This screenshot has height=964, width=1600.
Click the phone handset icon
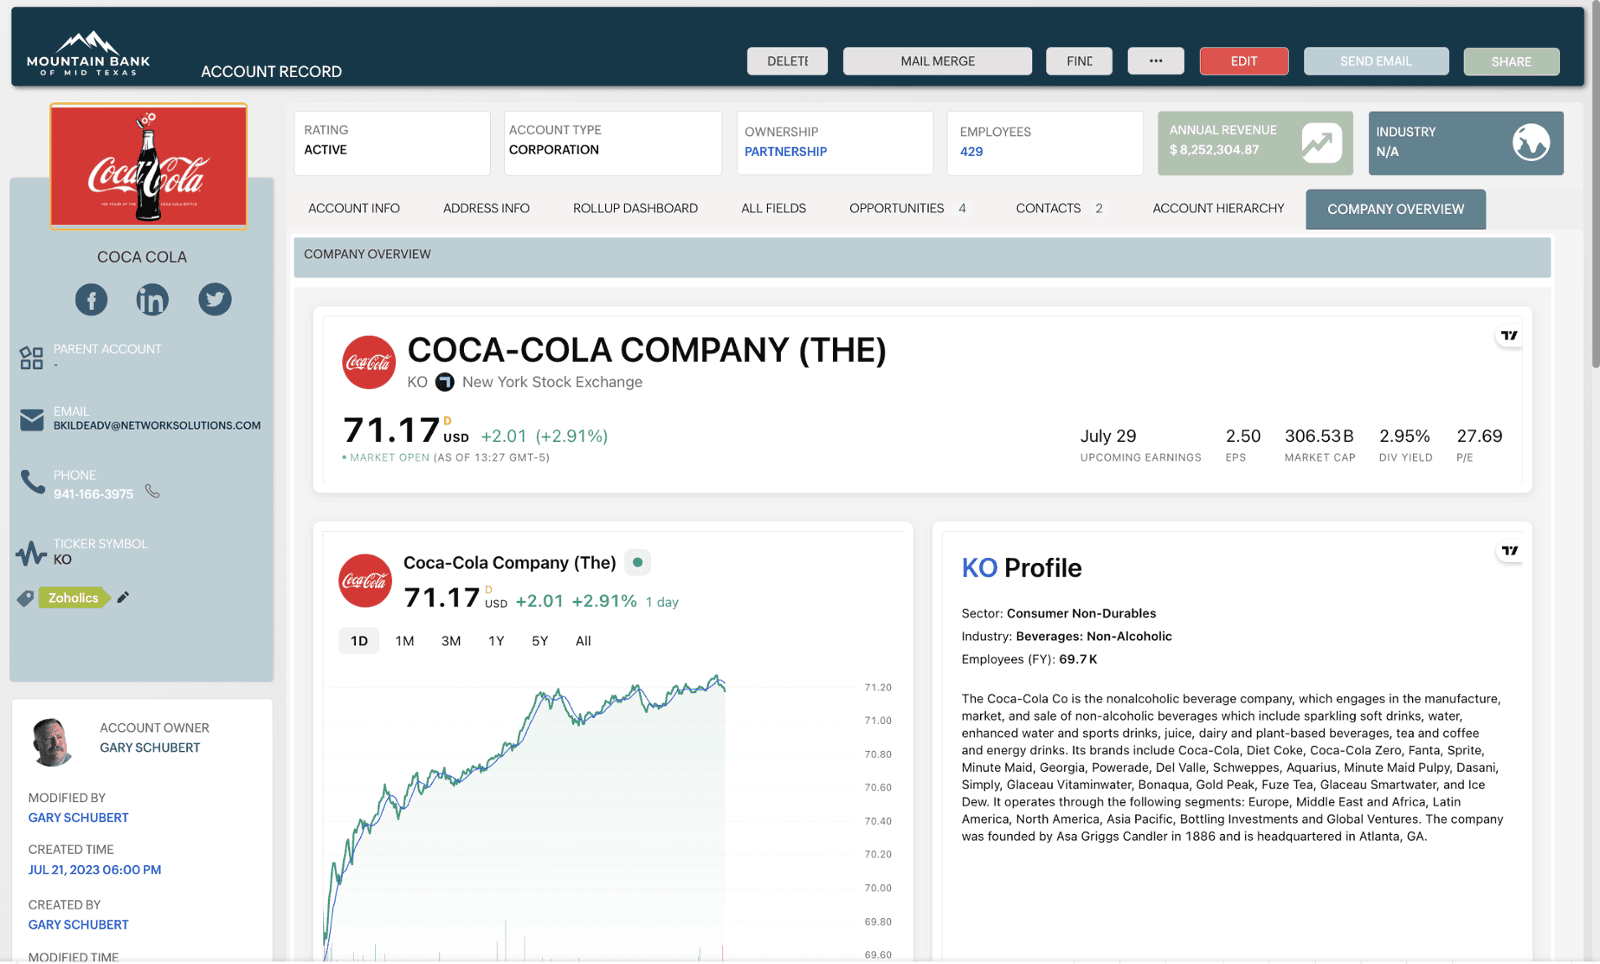pyautogui.click(x=32, y=483)
